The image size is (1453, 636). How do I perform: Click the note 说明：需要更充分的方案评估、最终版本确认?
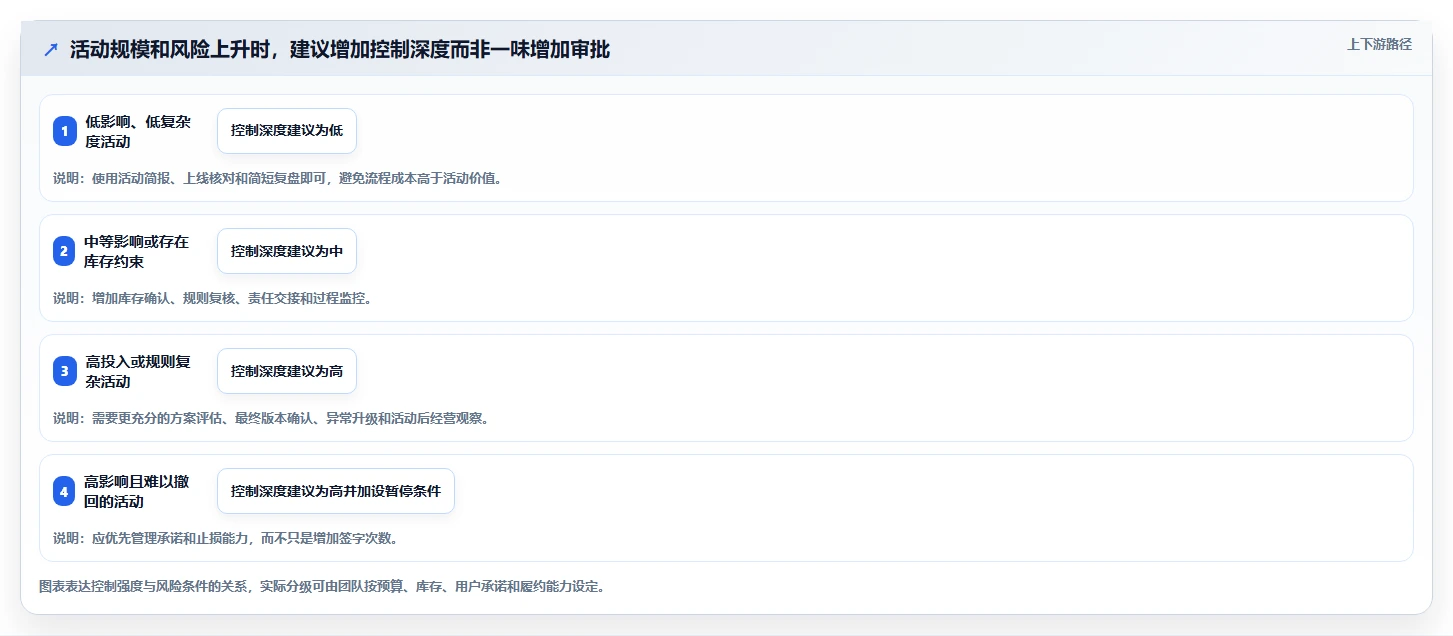pyautogui.click(x=271, y=418)
